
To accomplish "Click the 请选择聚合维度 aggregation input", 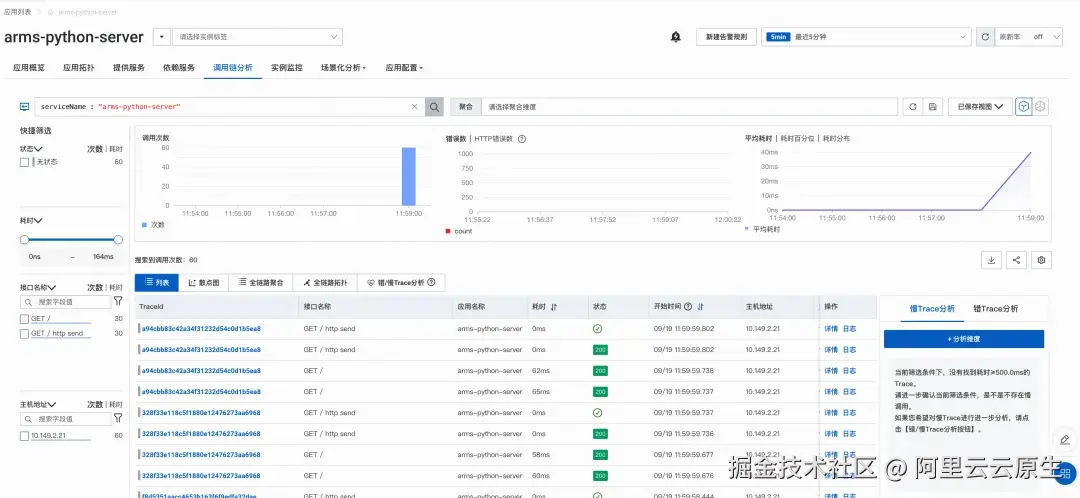I will coord(689,107).
